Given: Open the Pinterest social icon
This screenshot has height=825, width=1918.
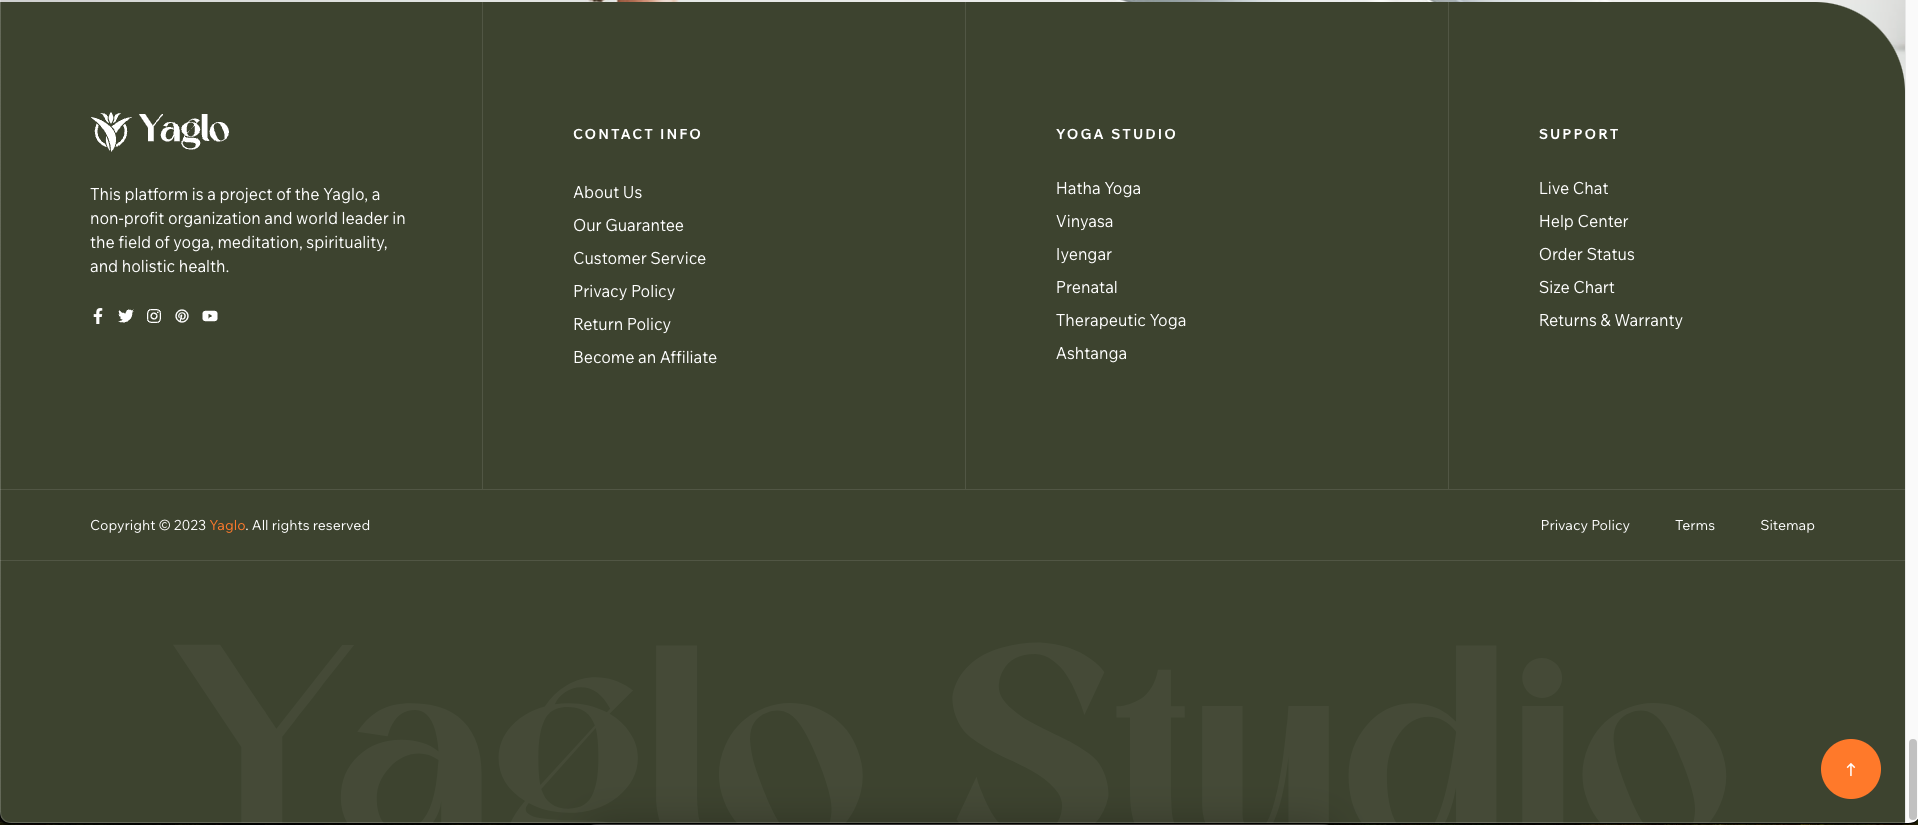Looking at the screenshot, I should 182,316.
